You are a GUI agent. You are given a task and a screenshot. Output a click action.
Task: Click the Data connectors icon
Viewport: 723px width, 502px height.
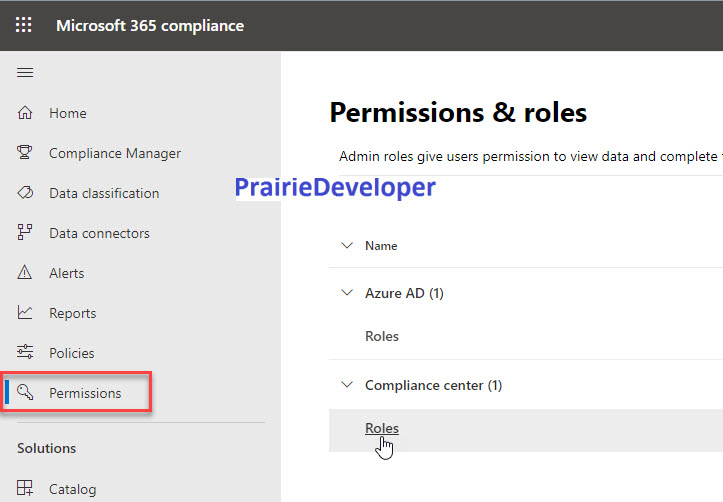point(25,232)
